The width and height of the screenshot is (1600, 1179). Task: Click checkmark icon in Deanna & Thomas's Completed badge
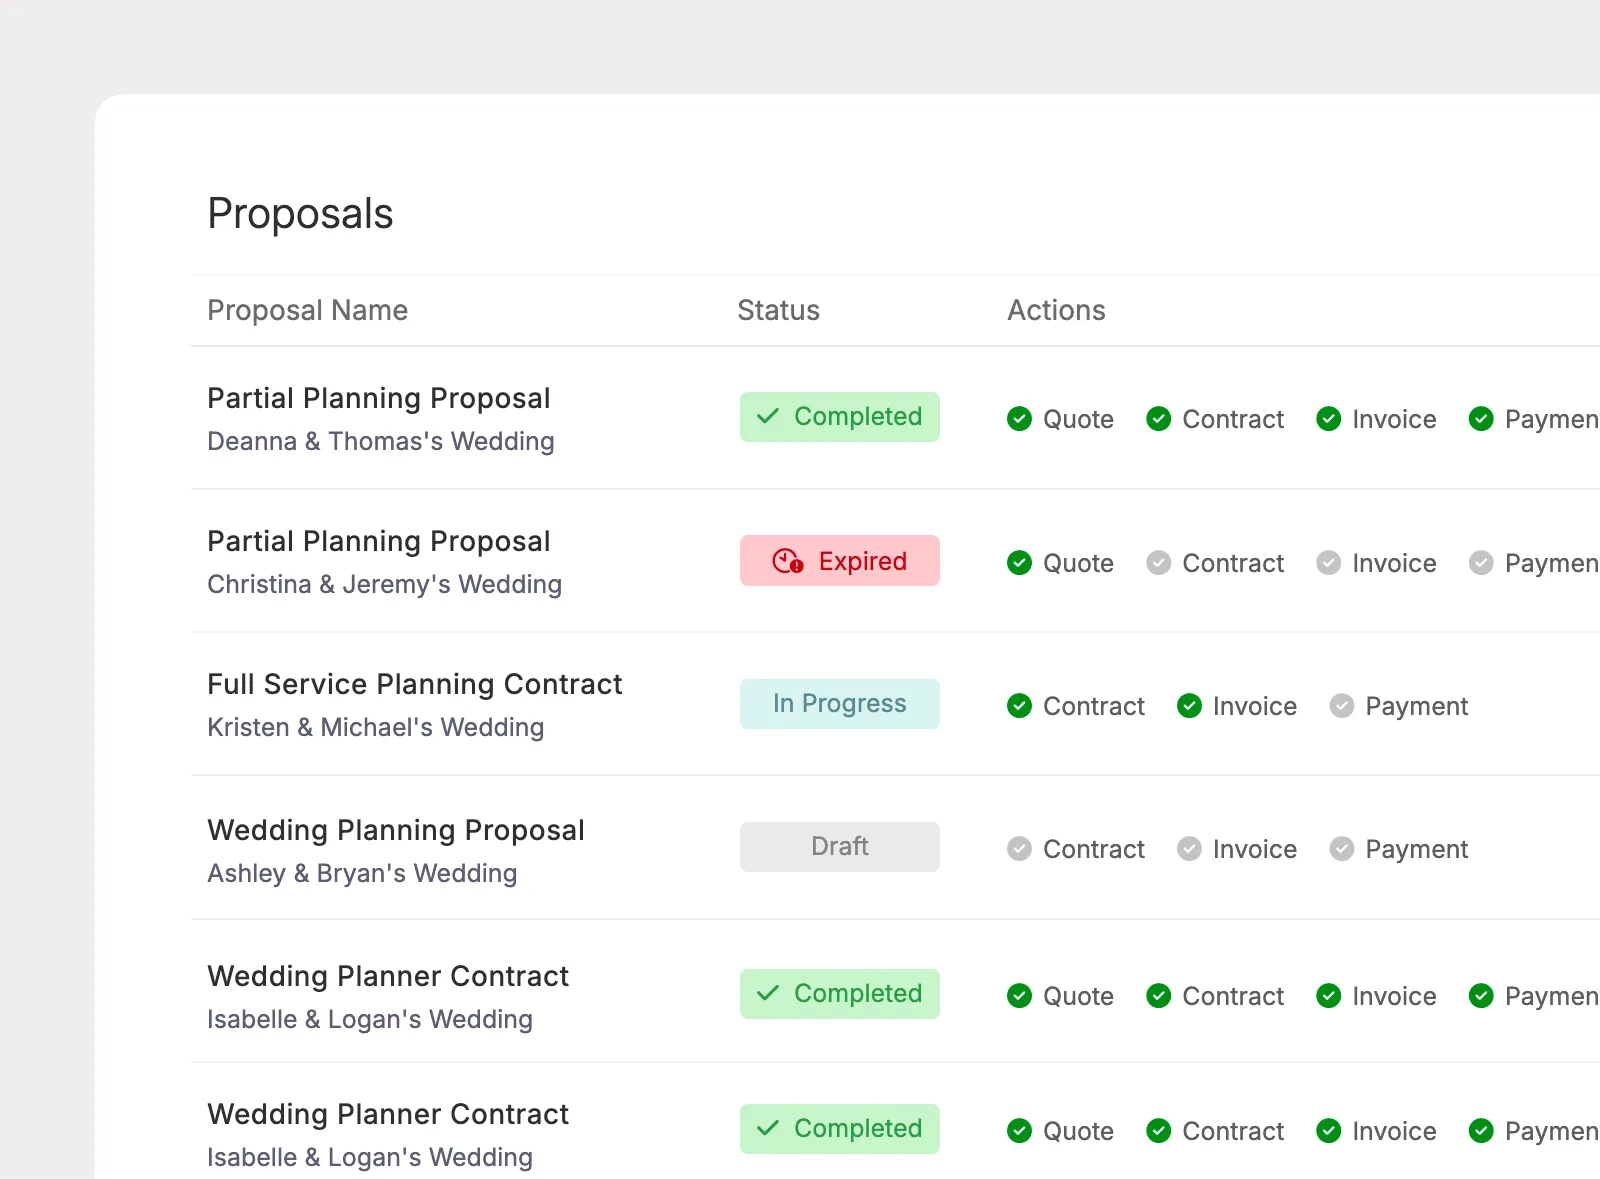click(768, 416)
